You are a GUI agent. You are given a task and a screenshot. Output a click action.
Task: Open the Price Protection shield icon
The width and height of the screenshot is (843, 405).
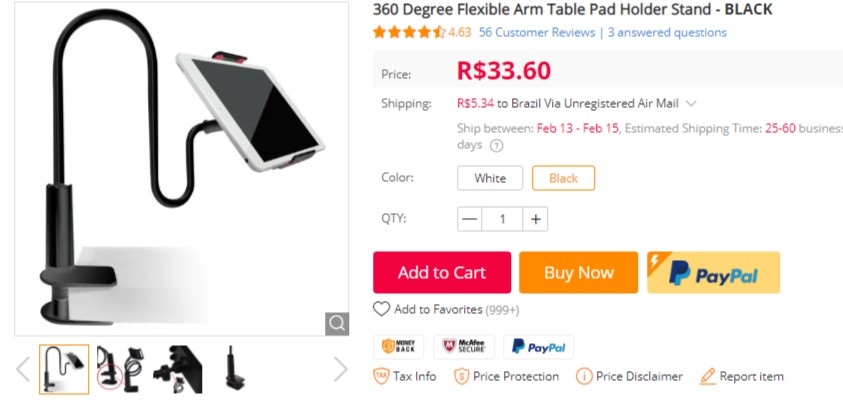(461, 376)
